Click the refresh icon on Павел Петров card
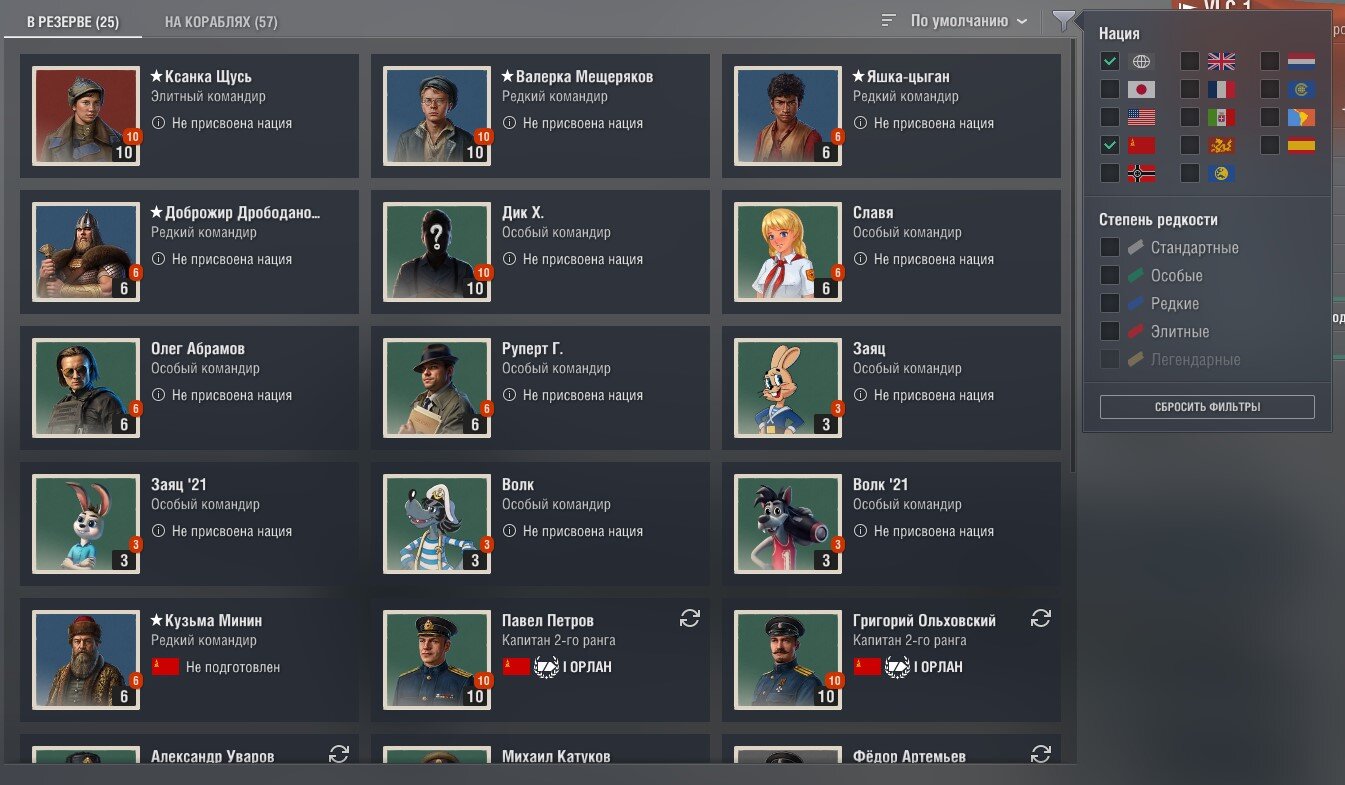This screenshot has width=1345, height=785. pyautogui.click(x=689, y=618)
